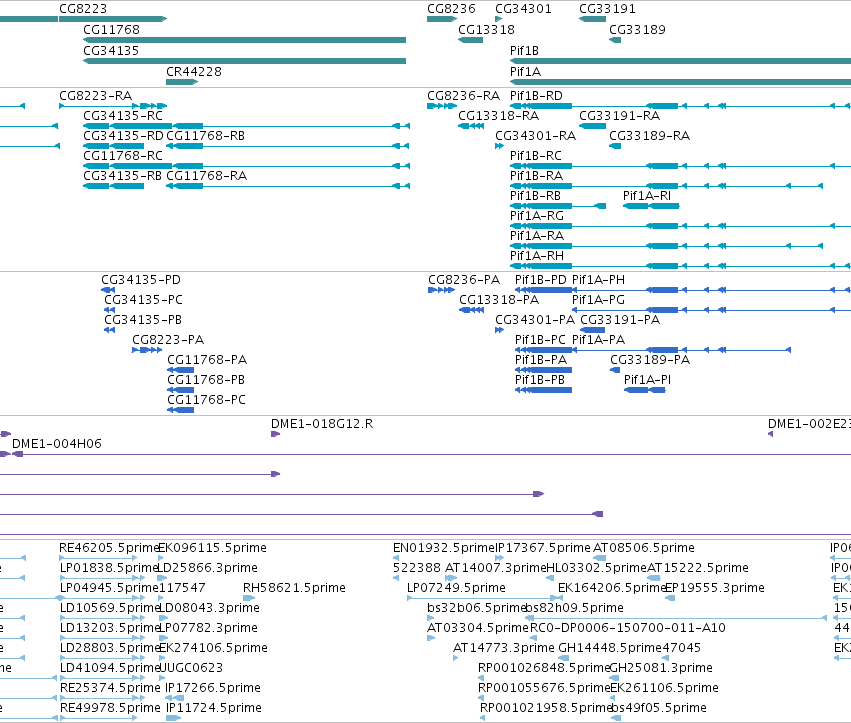Viewport: 851px width, 723px height.
Task: Open the CG13318-PA protein label
Action: 499,300
